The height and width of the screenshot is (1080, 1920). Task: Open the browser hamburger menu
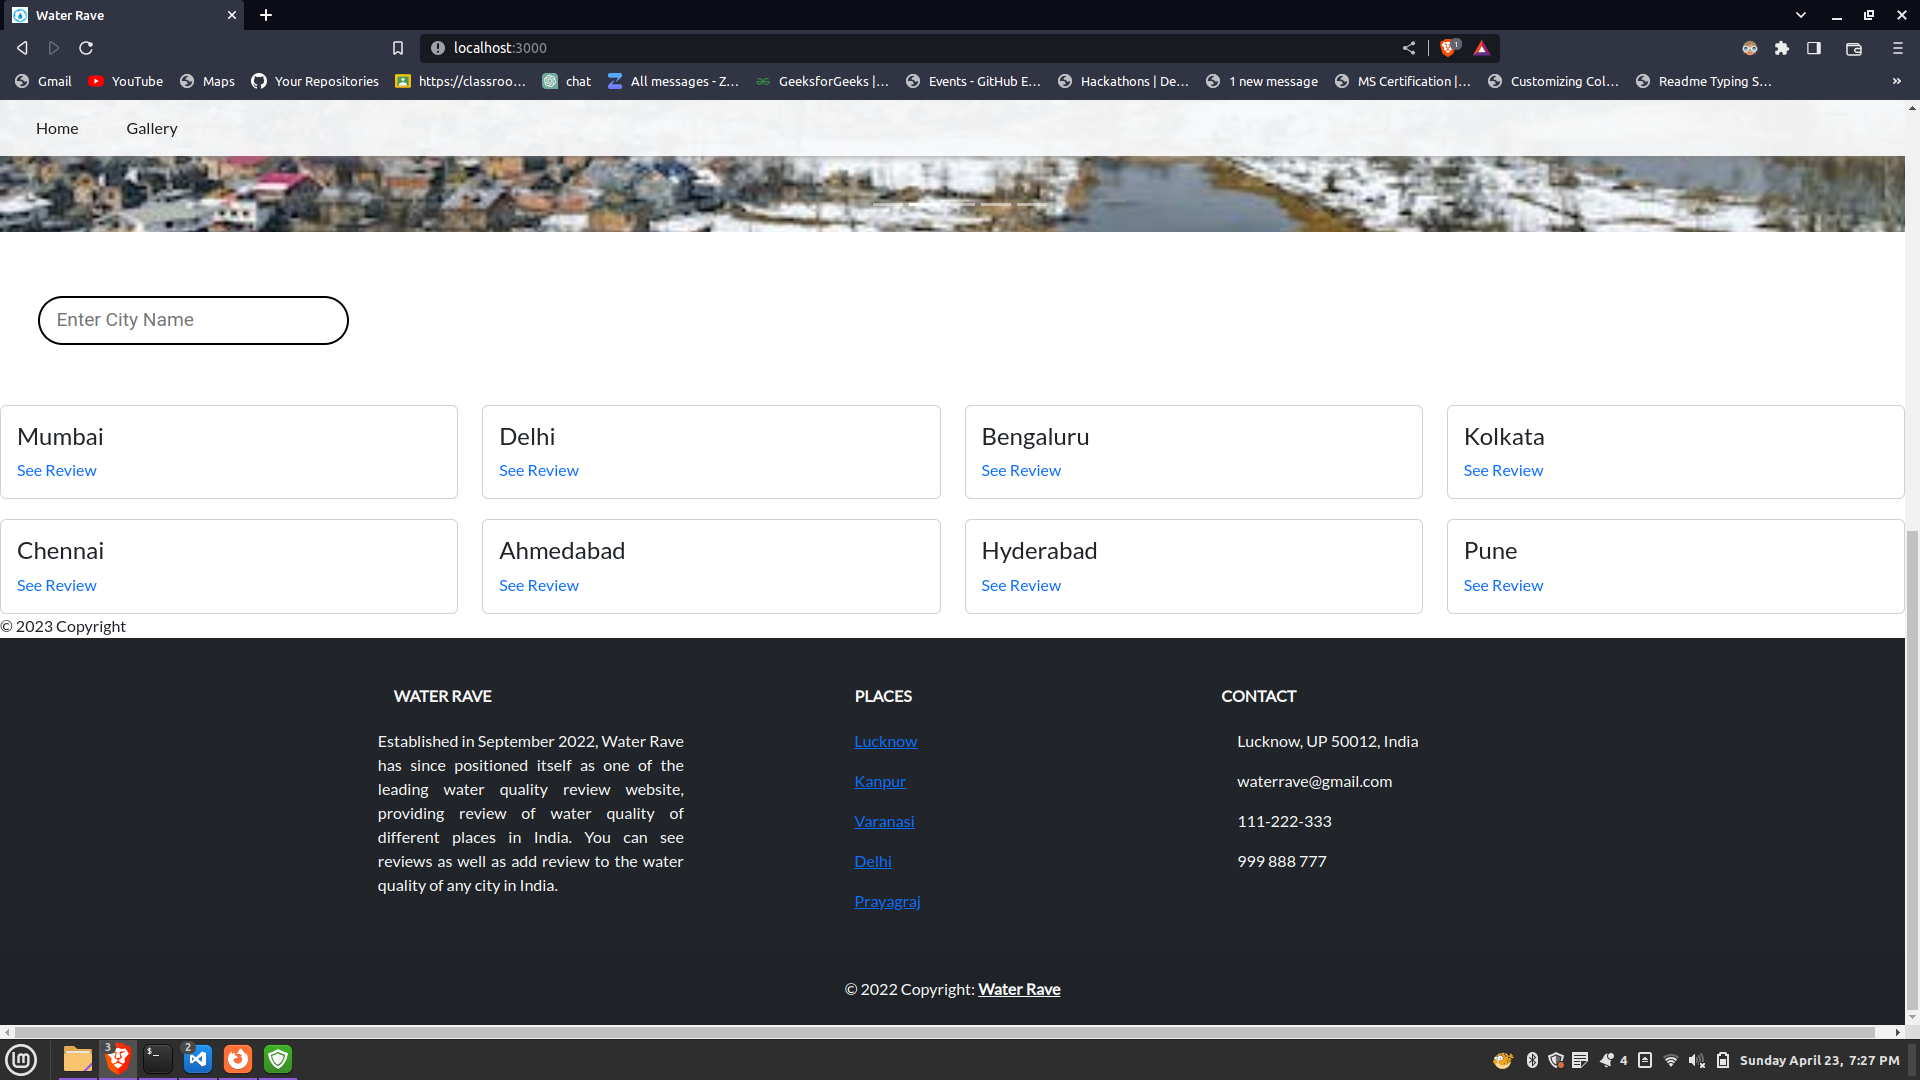[x=1898, y=48]
